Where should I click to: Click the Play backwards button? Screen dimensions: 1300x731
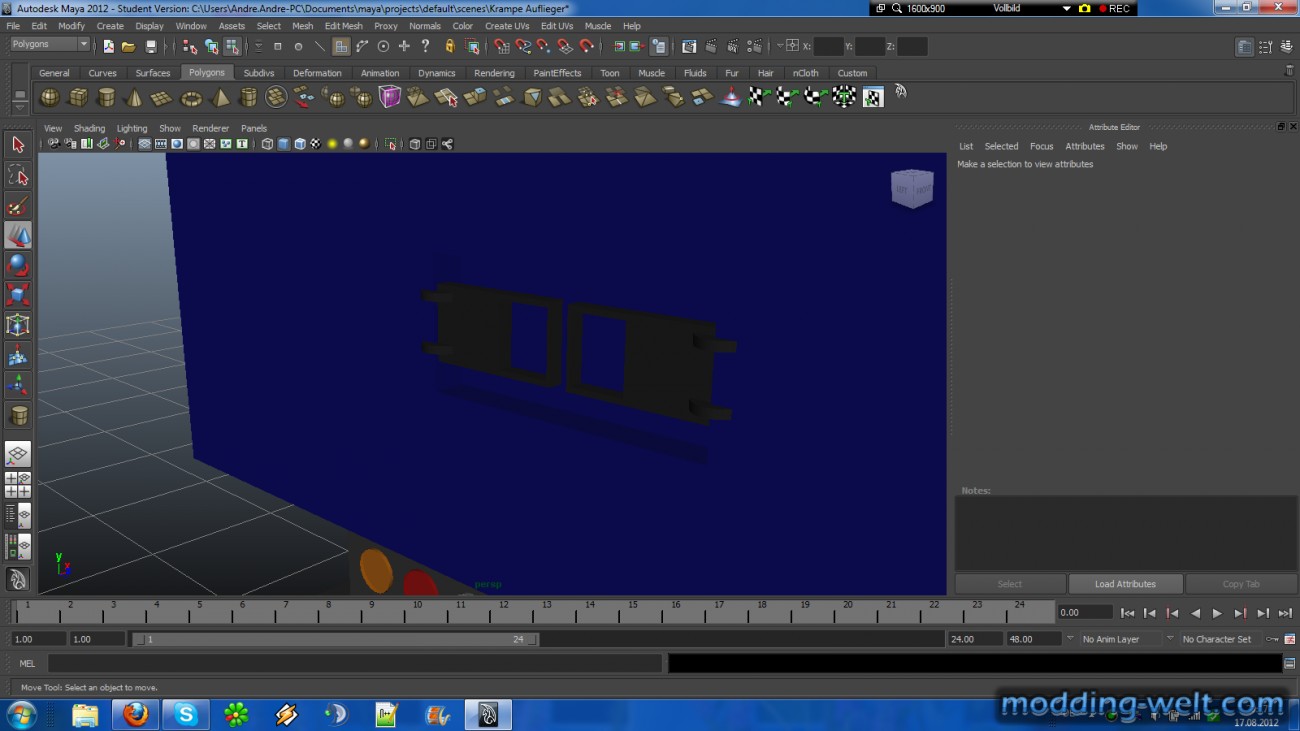[1195, 613]
